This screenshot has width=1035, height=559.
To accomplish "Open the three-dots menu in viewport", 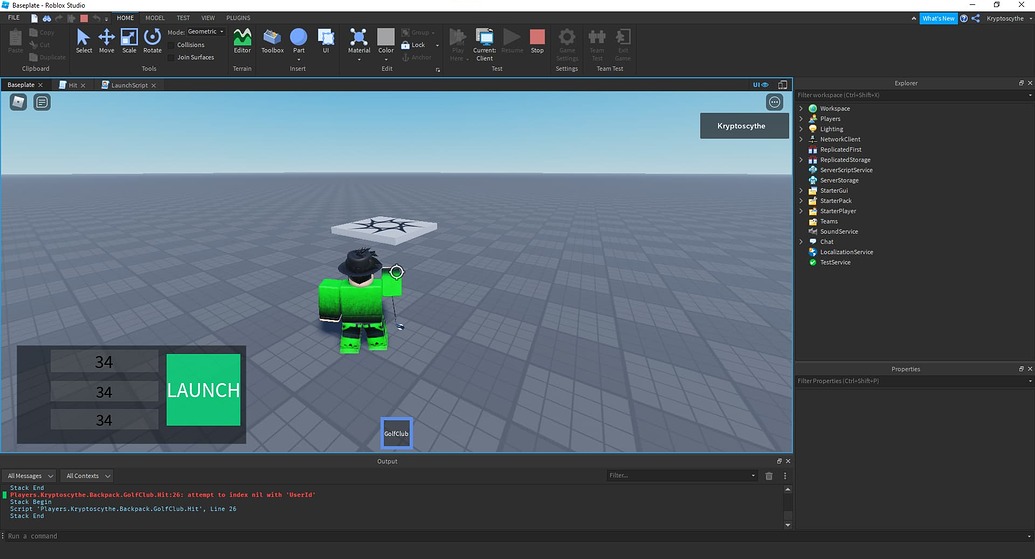I will pos(774,102).
